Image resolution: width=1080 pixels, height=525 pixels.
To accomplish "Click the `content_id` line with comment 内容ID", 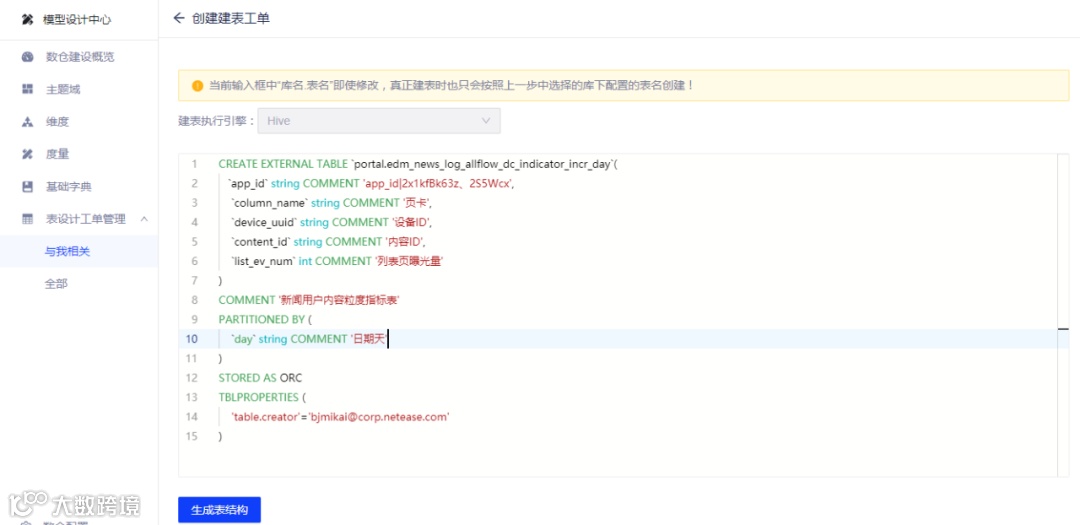I will click(329, 242).
